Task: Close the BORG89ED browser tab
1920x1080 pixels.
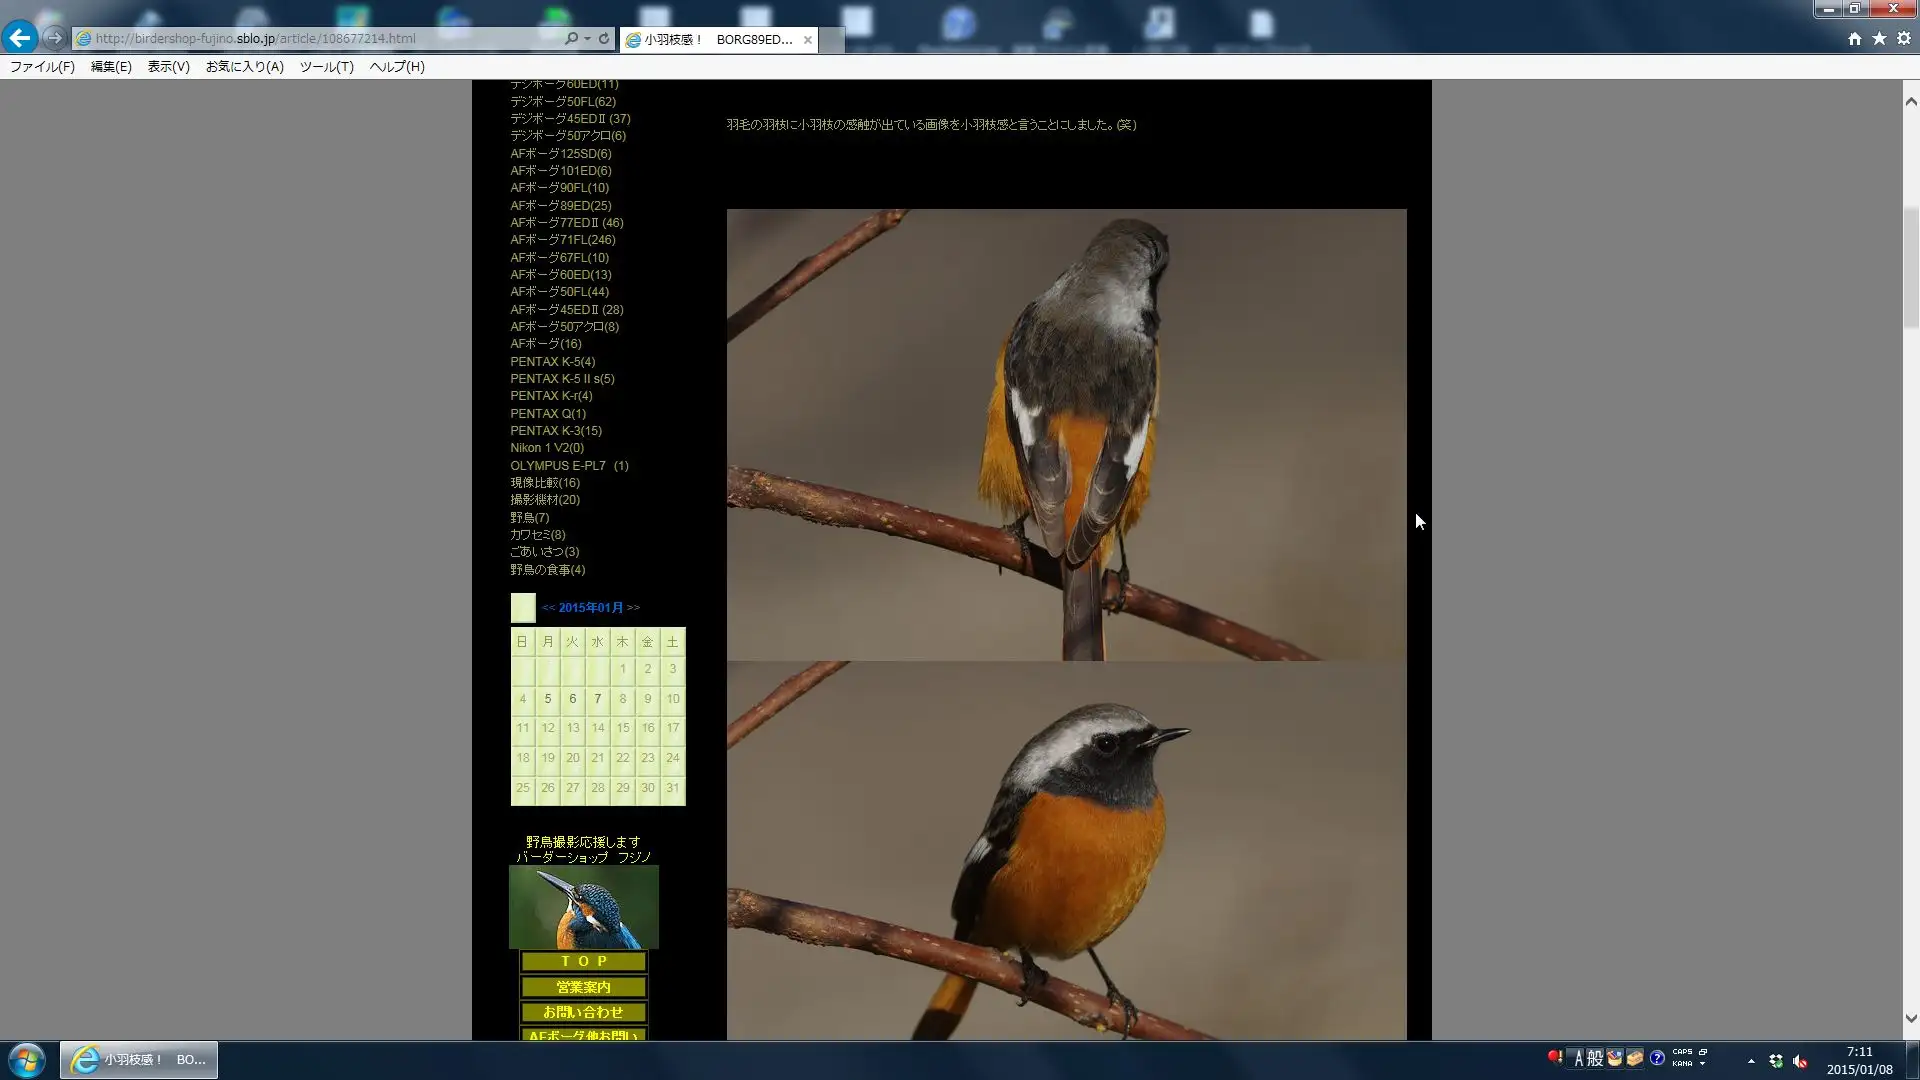Action: (808, 40)
